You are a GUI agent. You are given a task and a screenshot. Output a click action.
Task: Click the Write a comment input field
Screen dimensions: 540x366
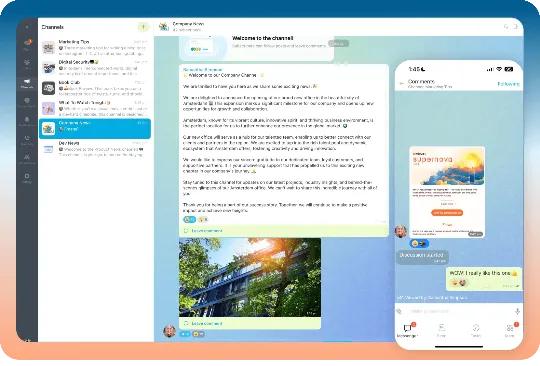point(459,311)
